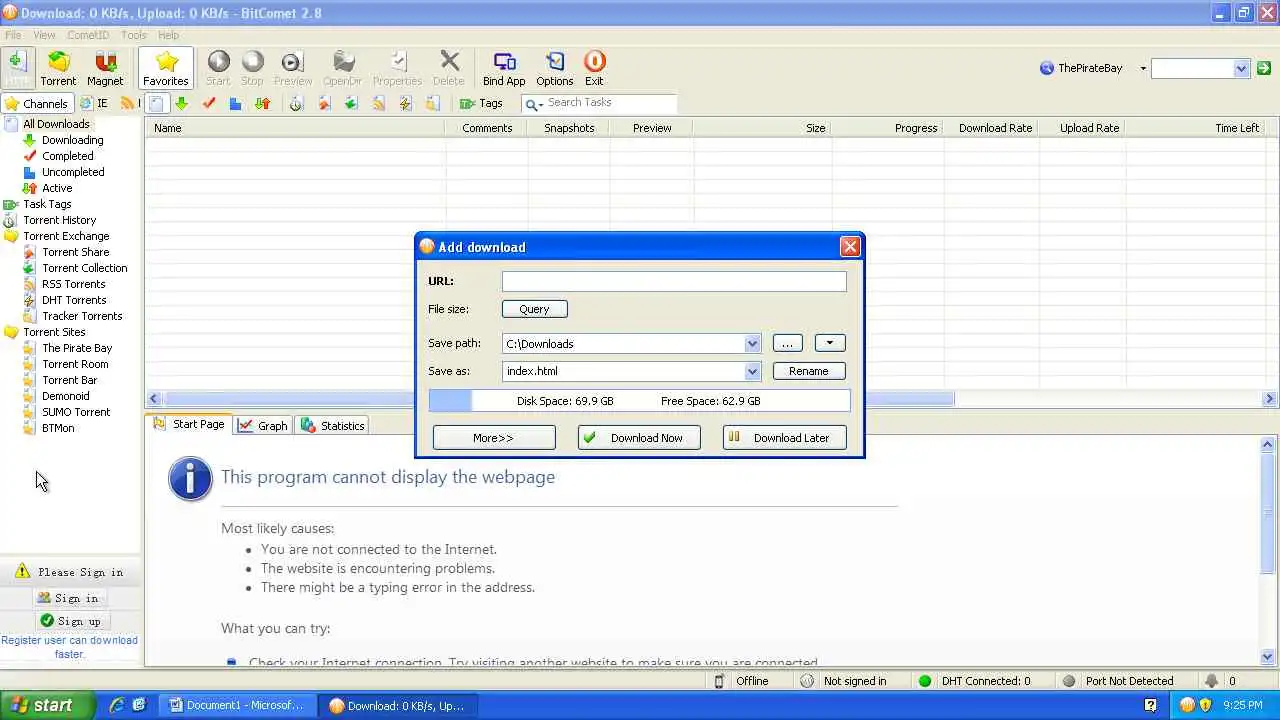Click the Internet Explorer quick launch icon

[117, 705]
